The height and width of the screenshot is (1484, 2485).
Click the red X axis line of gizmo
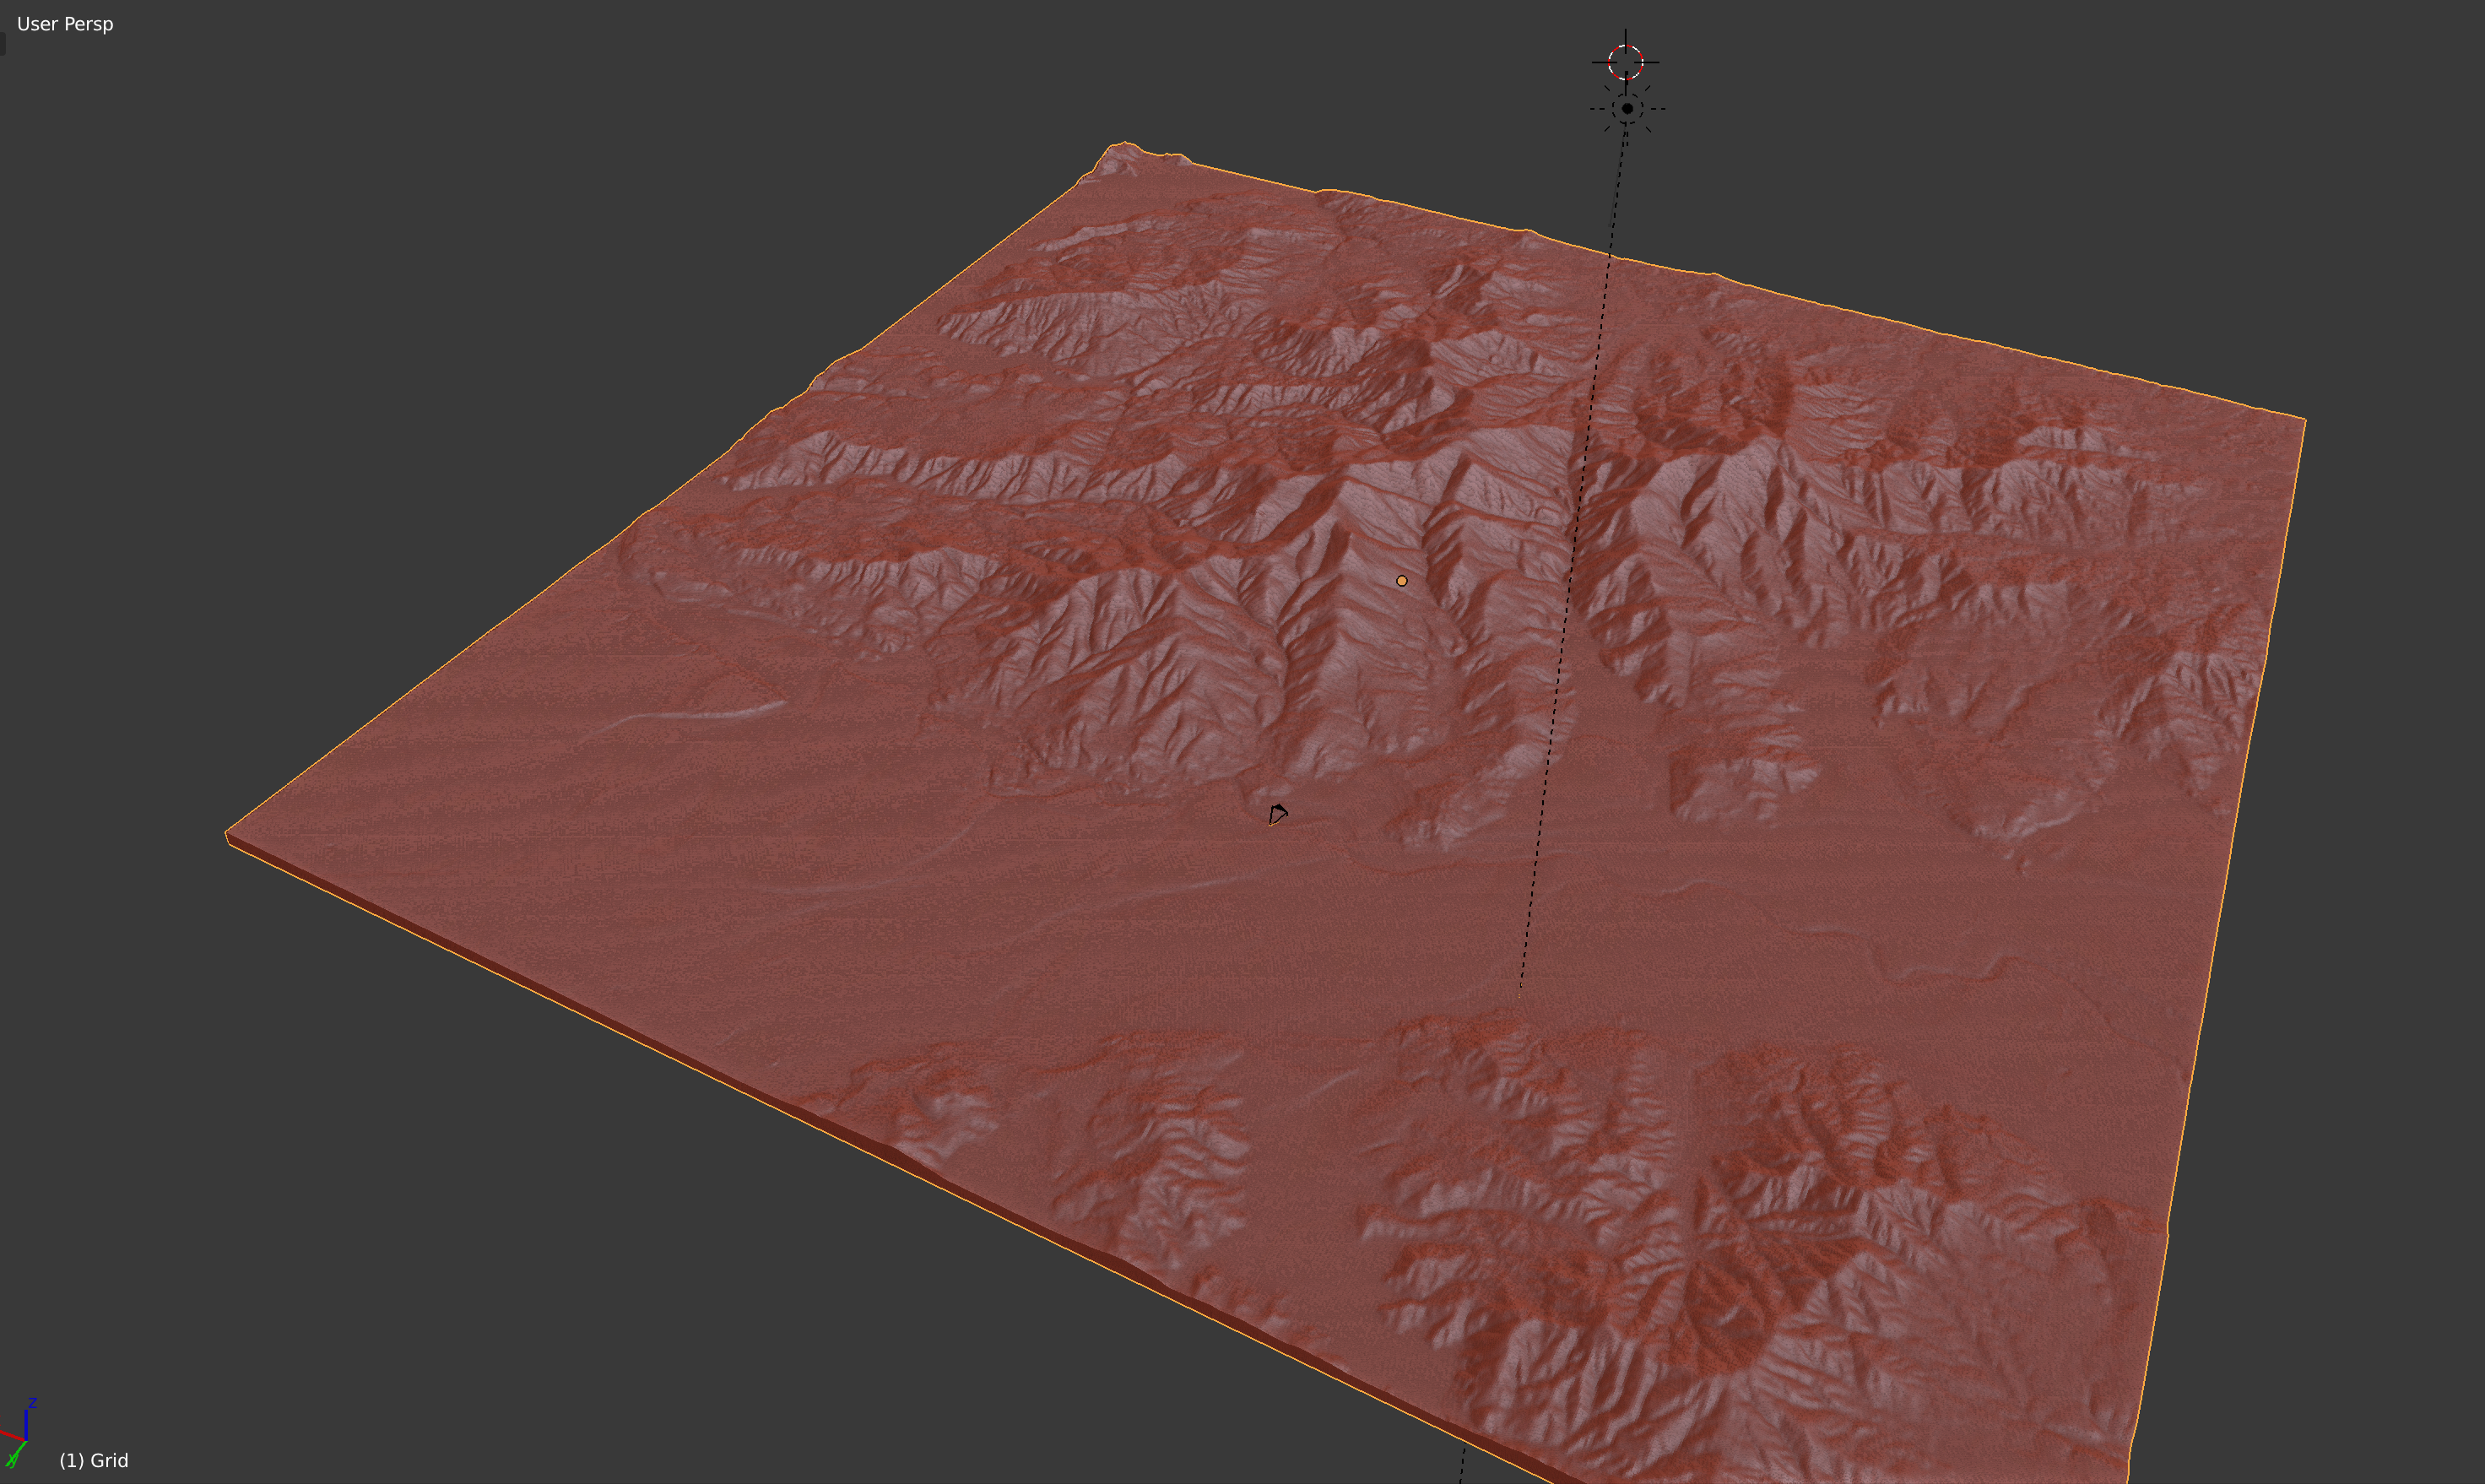(x=9, y=1437)
